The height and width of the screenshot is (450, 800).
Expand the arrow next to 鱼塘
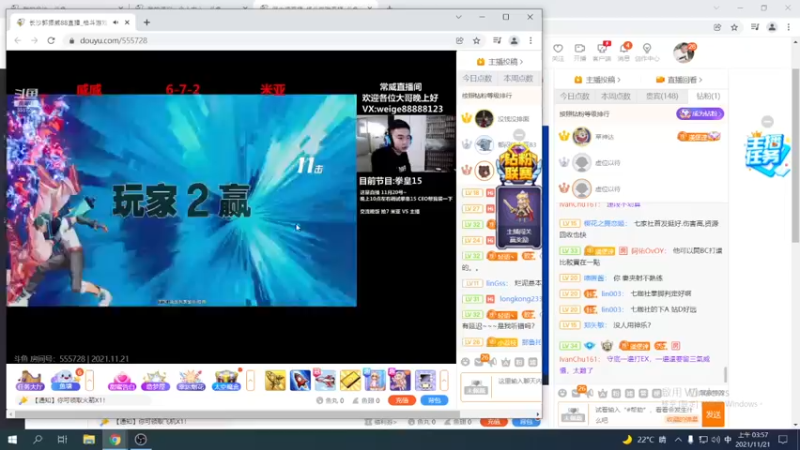[x=89, y=381]
